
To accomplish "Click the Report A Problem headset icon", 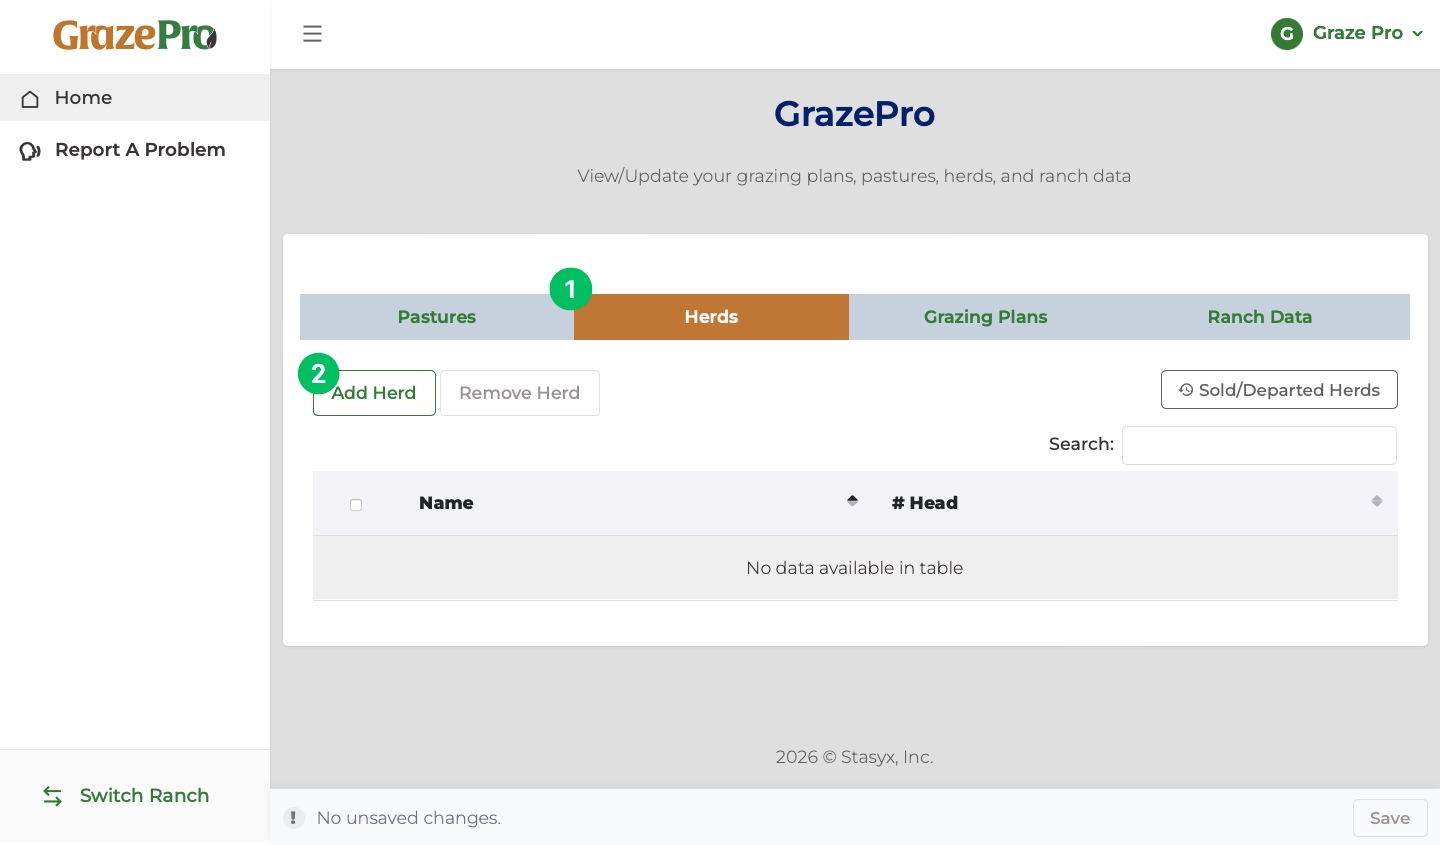I will coord(30,150).
